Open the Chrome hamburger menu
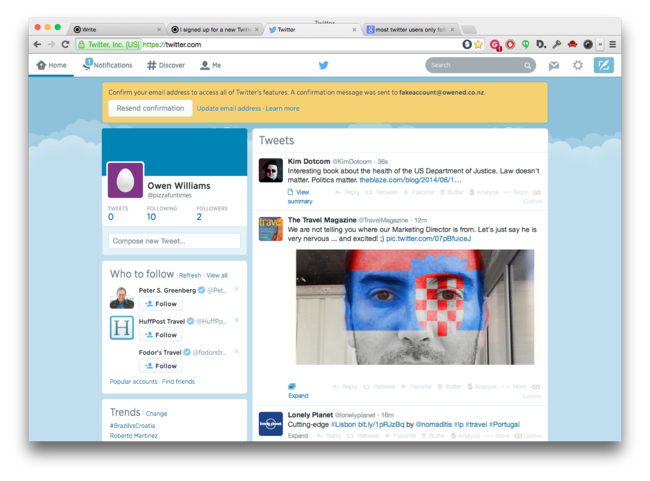This screenshot has width=650, height=481. click(612, 44)
